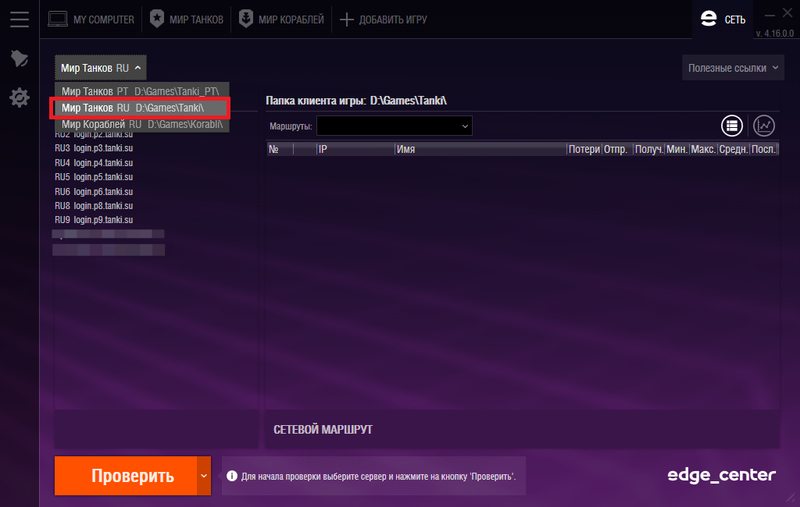Switch to table list view icon
This screenshot has width=800, height=507.
732,125
